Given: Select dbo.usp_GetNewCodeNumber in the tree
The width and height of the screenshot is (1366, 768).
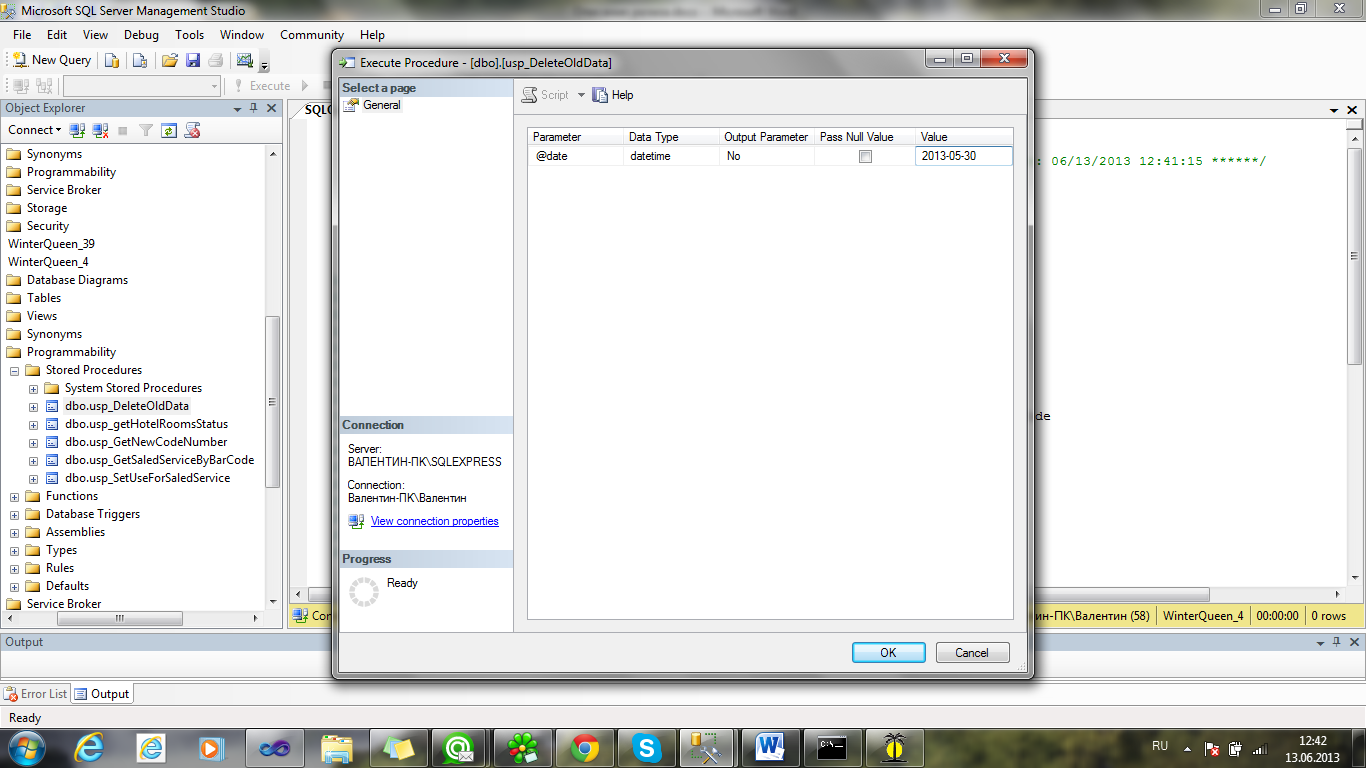Looking at the screenshot, I should tap(145, 442).
